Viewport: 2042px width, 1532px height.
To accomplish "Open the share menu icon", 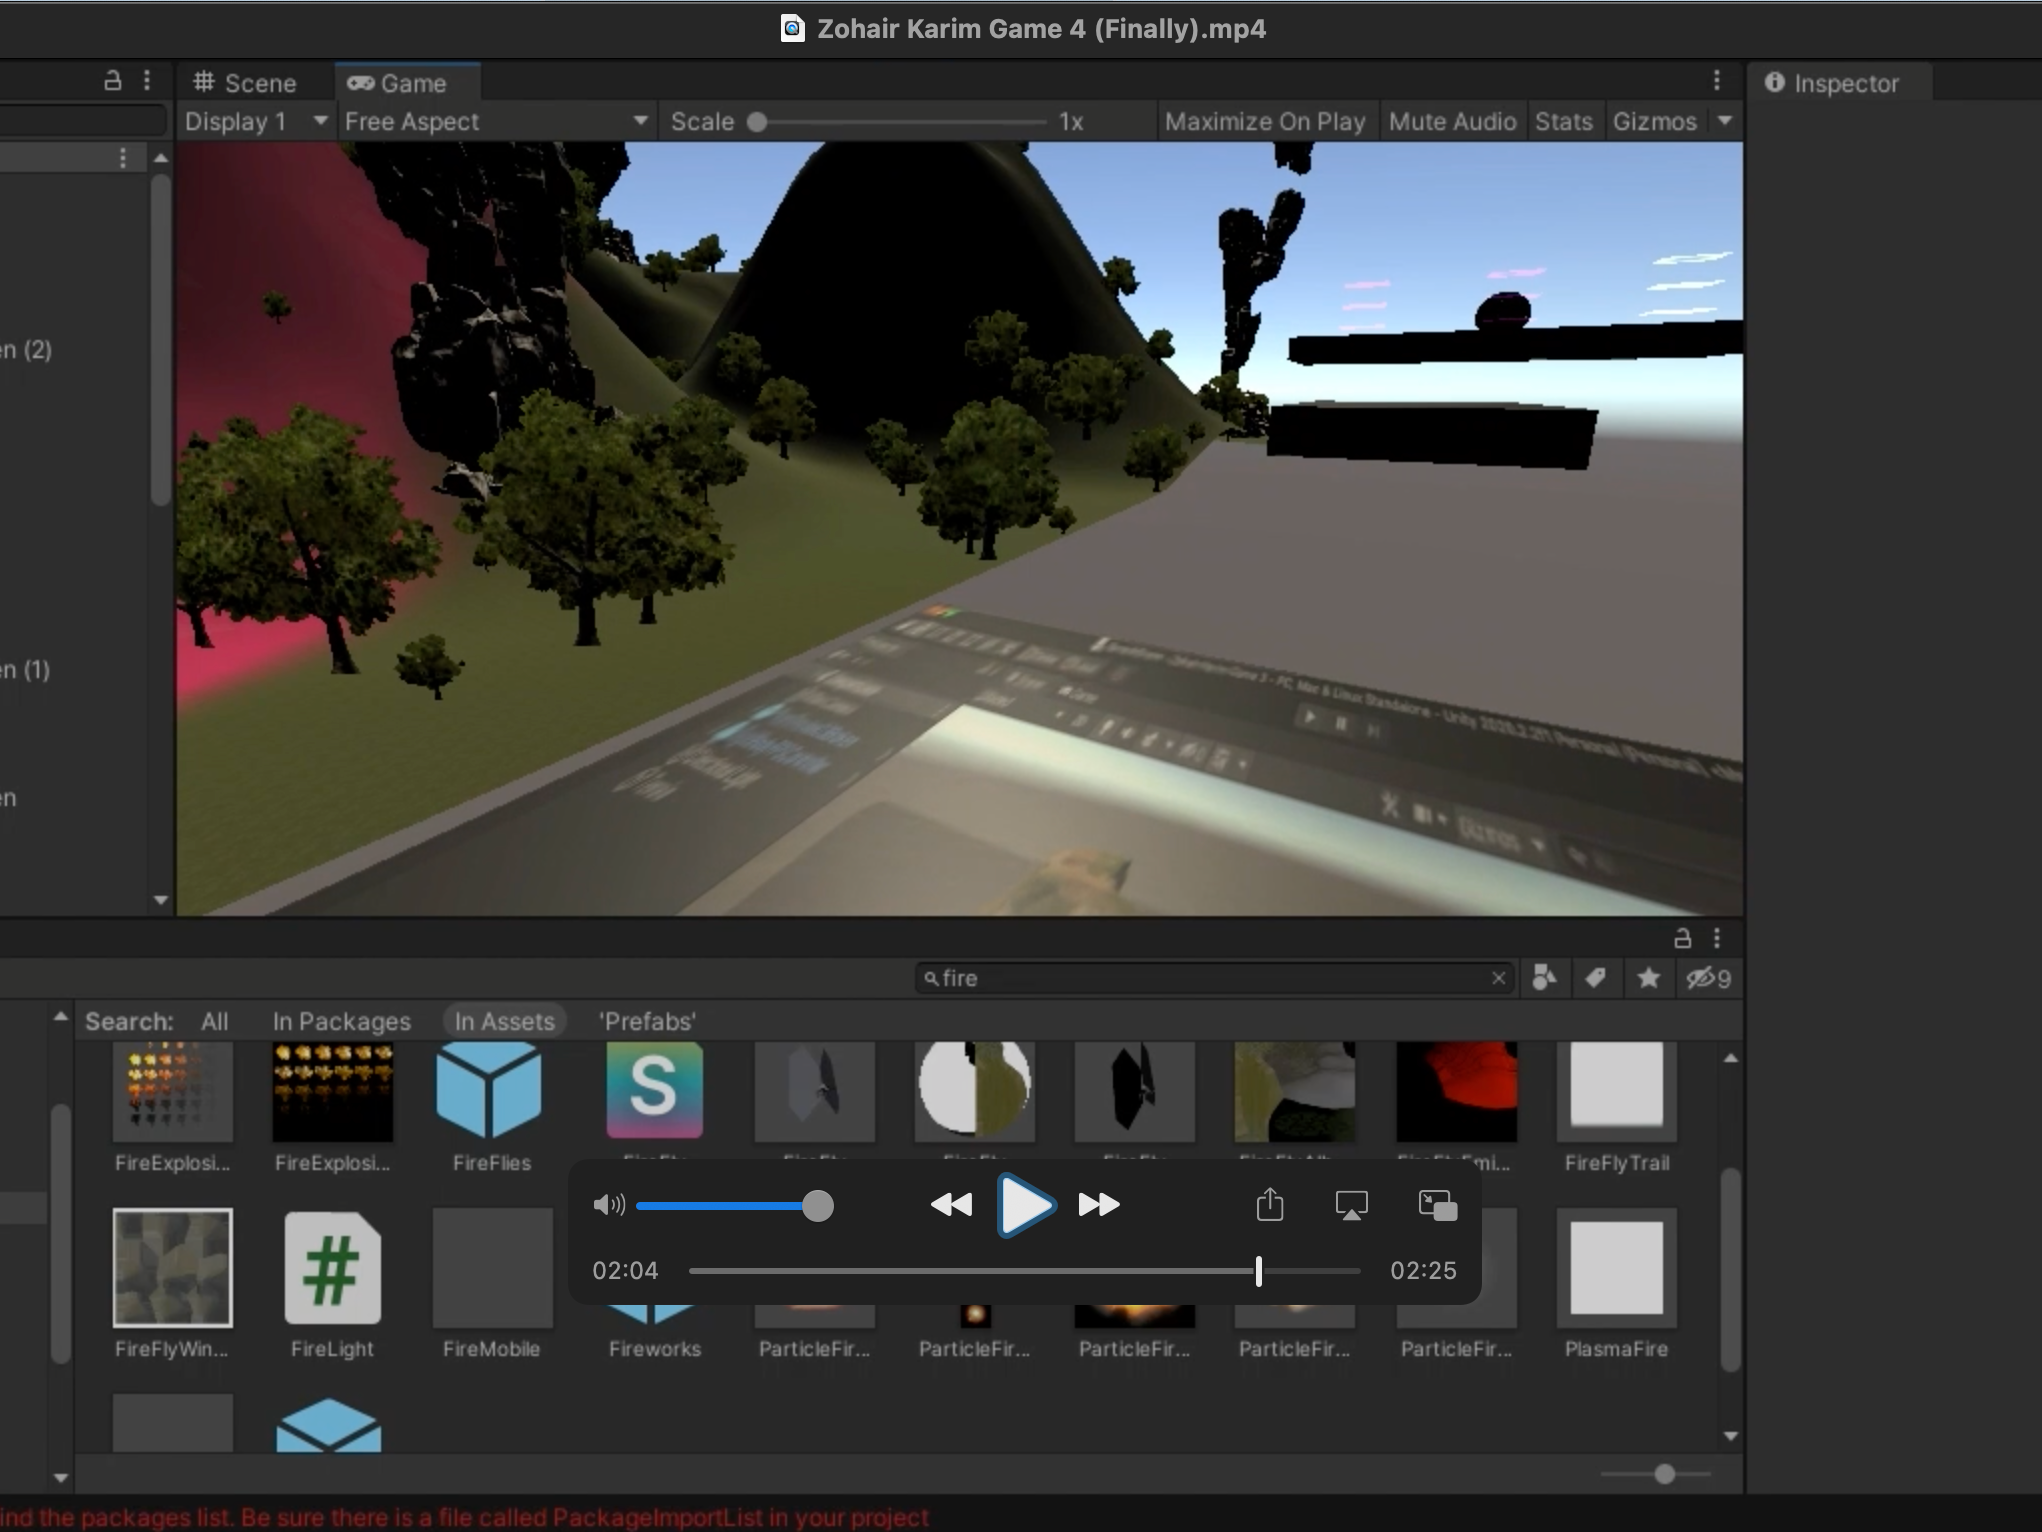I will [1270, 1204].
